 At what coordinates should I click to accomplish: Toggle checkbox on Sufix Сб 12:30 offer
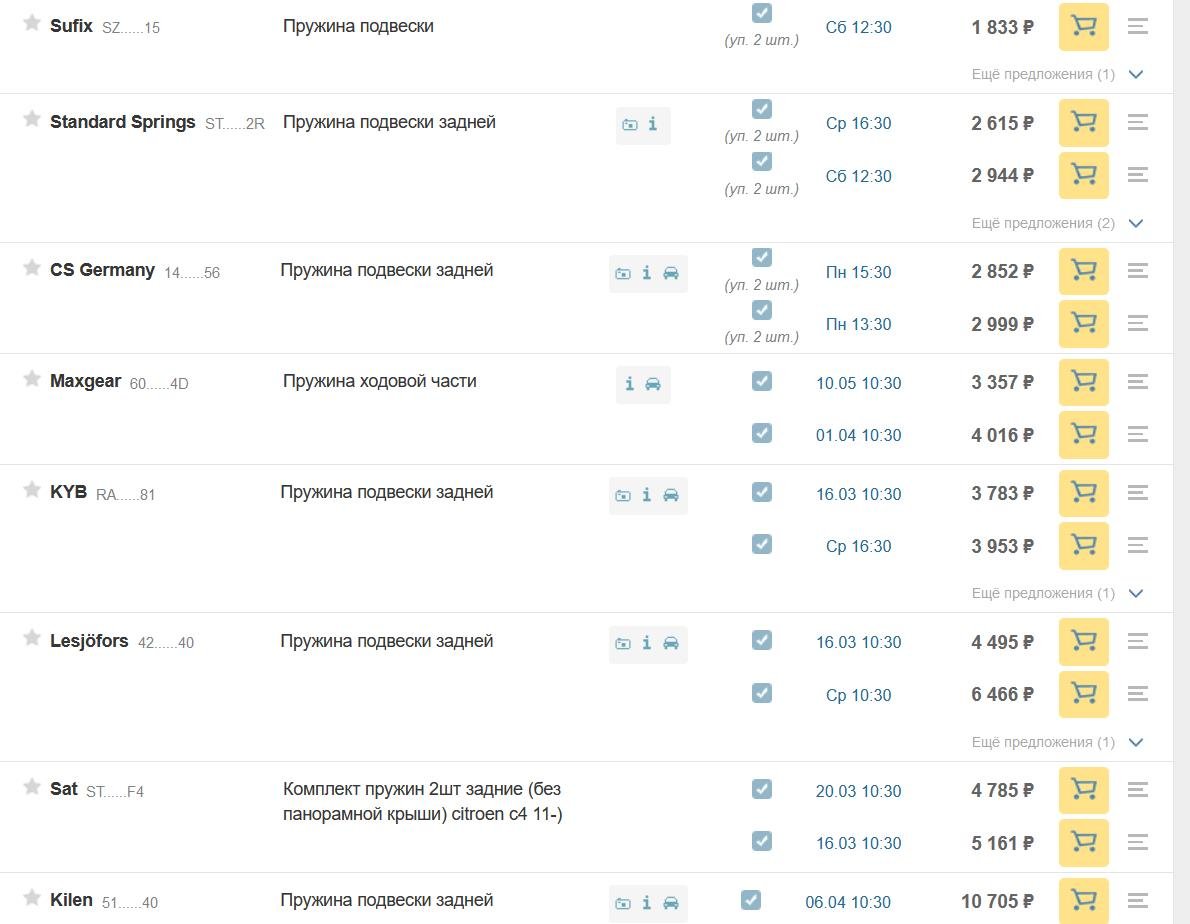click(x=762, y=13)
